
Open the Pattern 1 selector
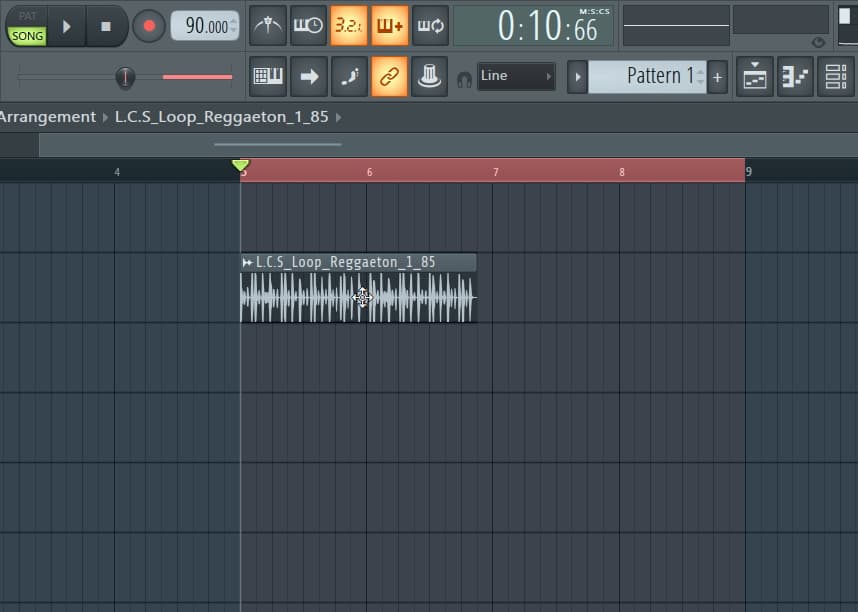646,76
